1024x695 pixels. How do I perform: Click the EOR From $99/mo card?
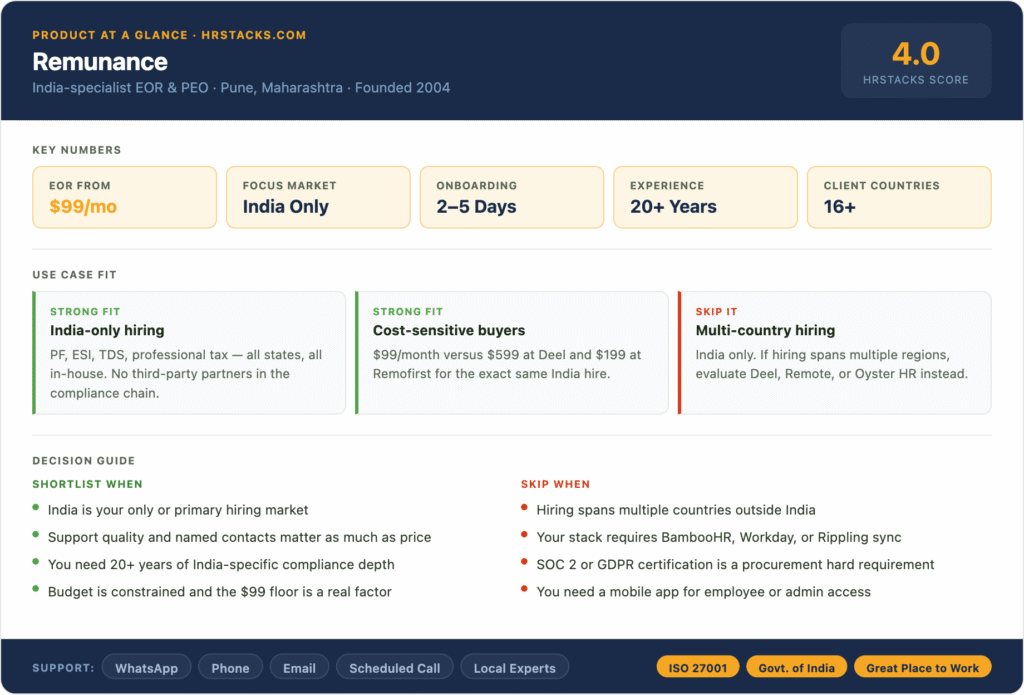pyautogui.click(x=124, y=197)
